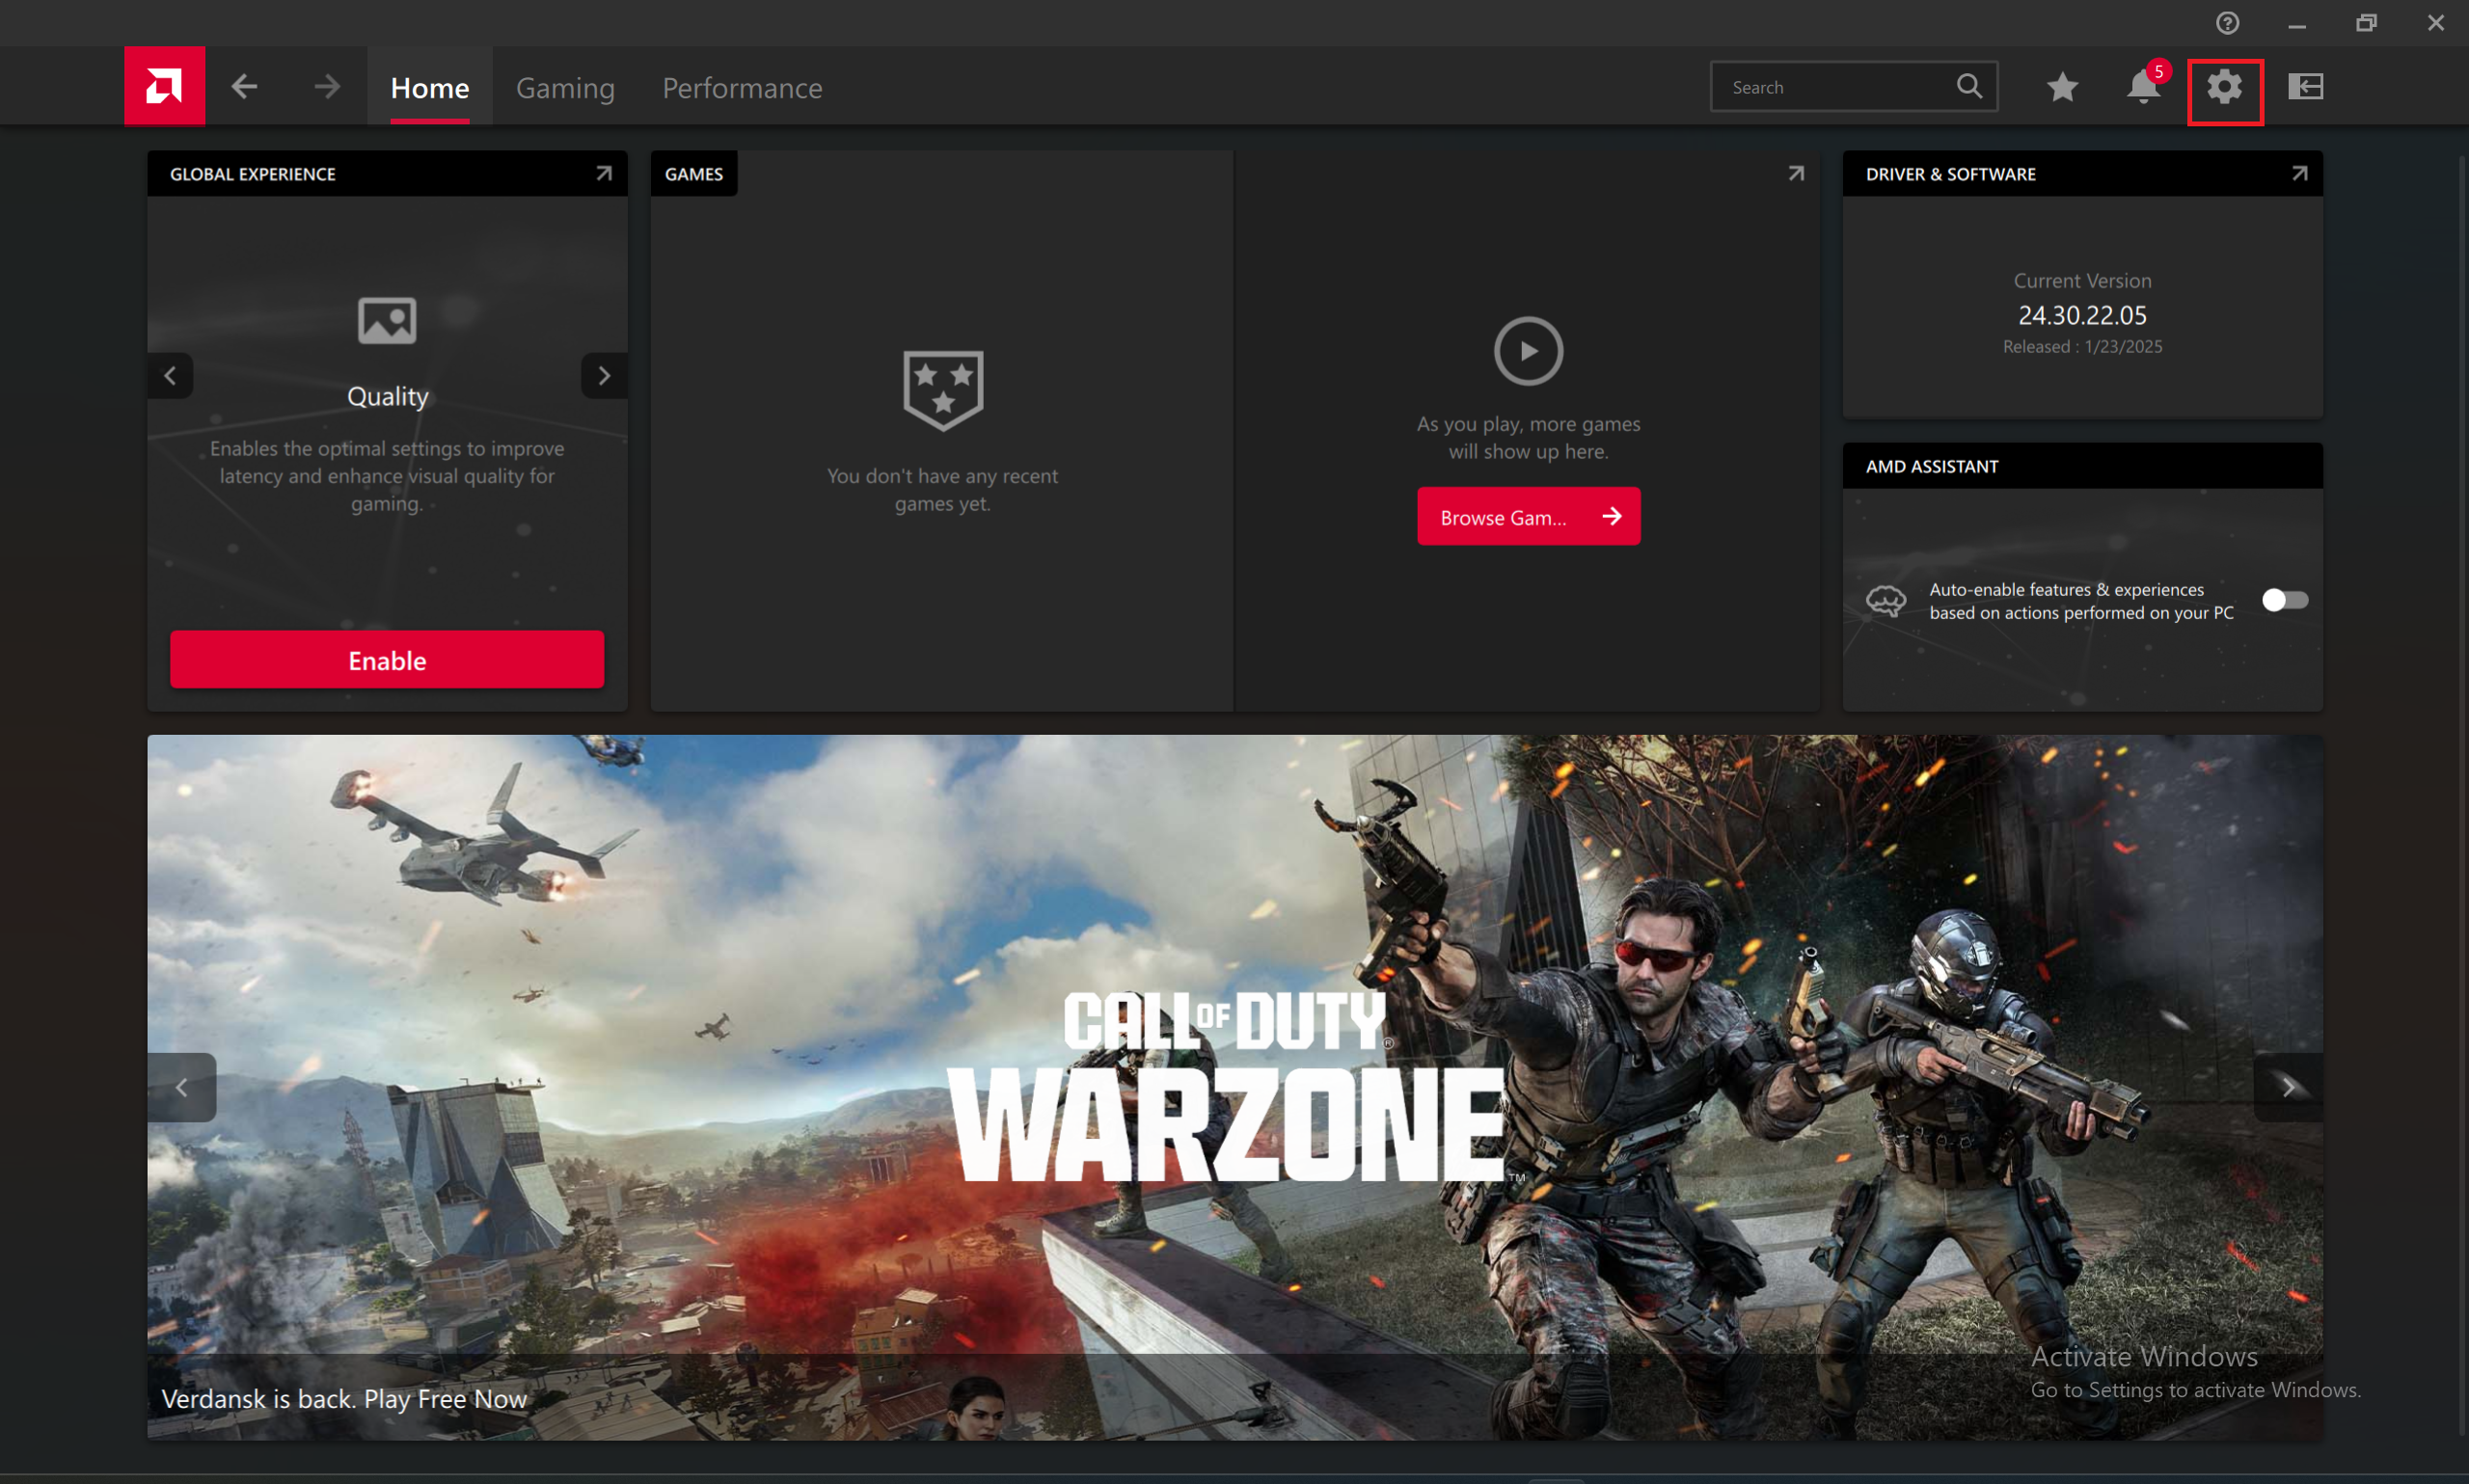Viewport: 2469px width, 1484px height.
Task: Click the search magnifier icon
Action: (1969, 86)
